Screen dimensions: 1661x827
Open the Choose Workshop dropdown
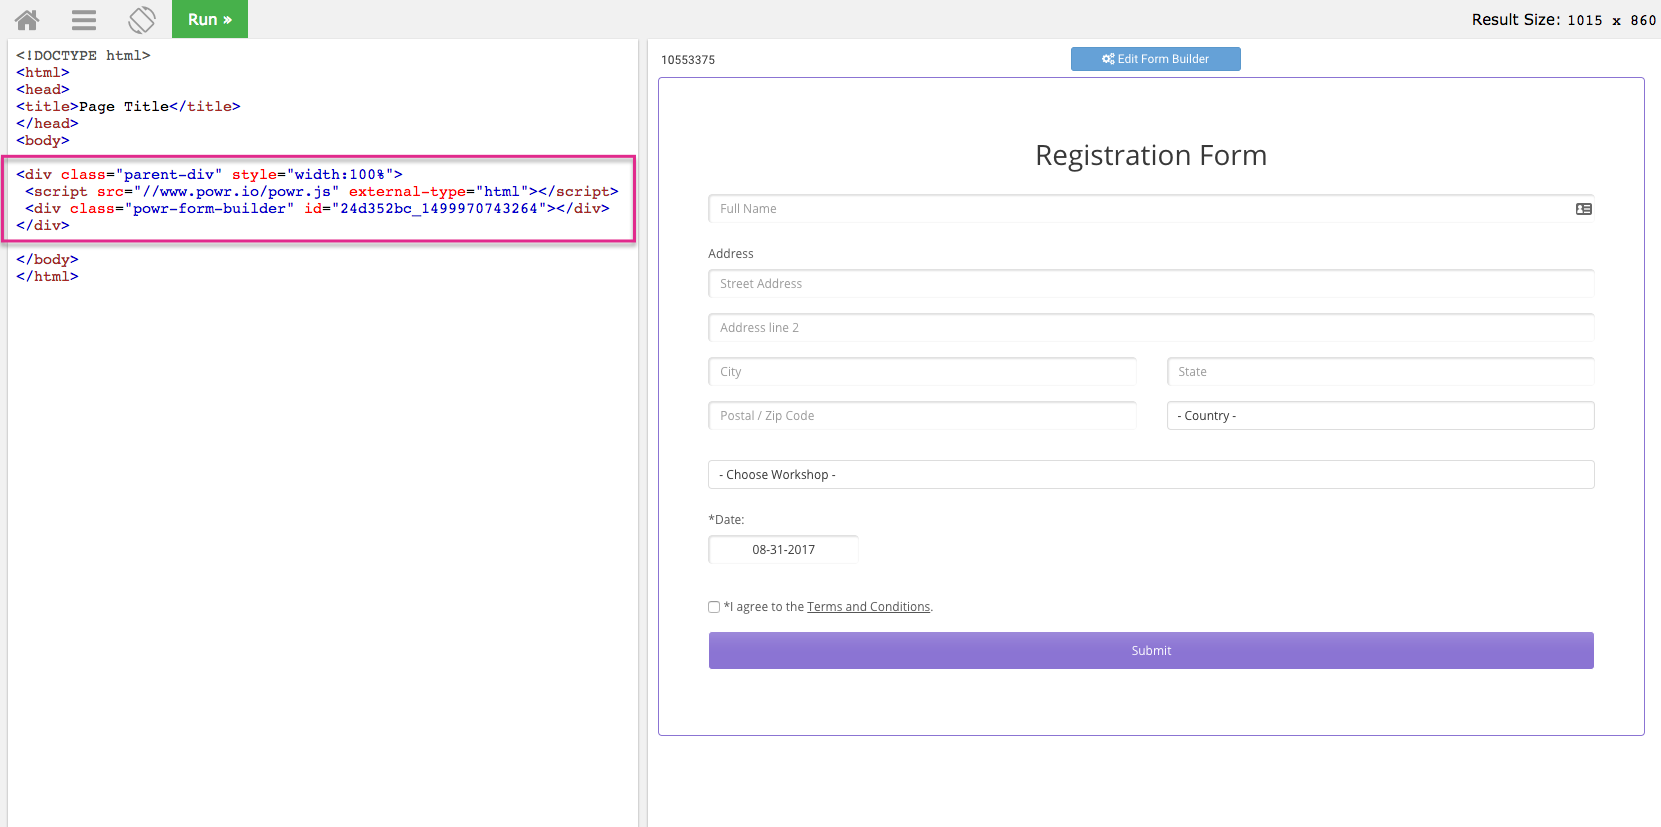pyautogui.click(x=1151, y=475)
